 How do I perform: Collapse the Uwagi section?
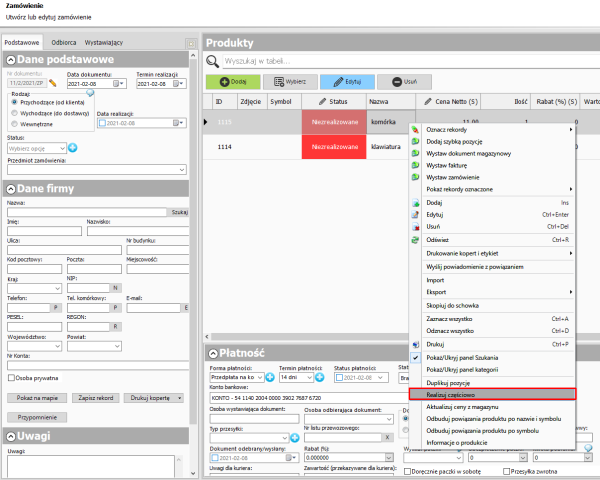(x=11, y=436)
